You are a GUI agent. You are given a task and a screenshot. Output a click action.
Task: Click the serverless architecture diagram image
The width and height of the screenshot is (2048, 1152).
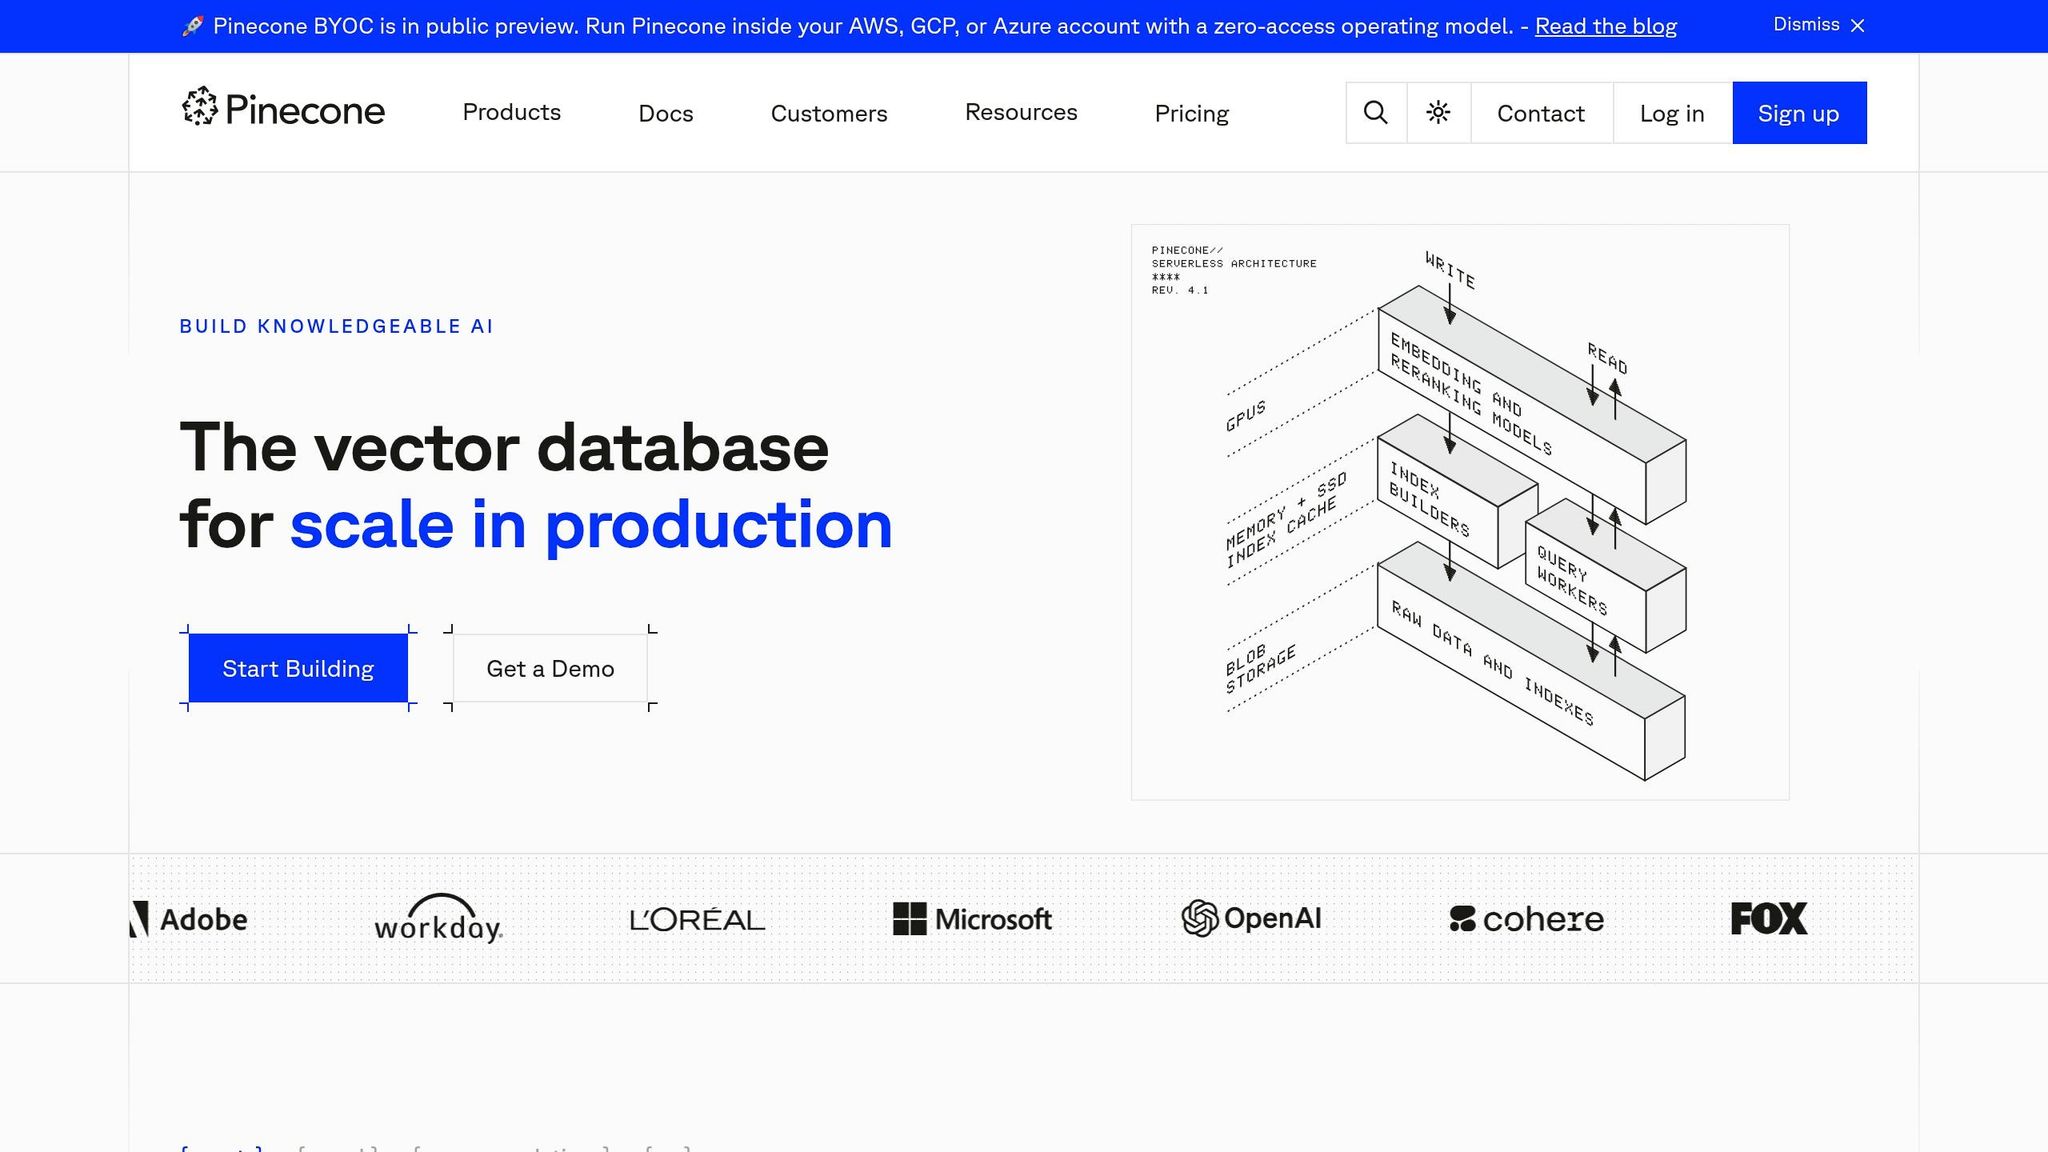pos(1459,511)
